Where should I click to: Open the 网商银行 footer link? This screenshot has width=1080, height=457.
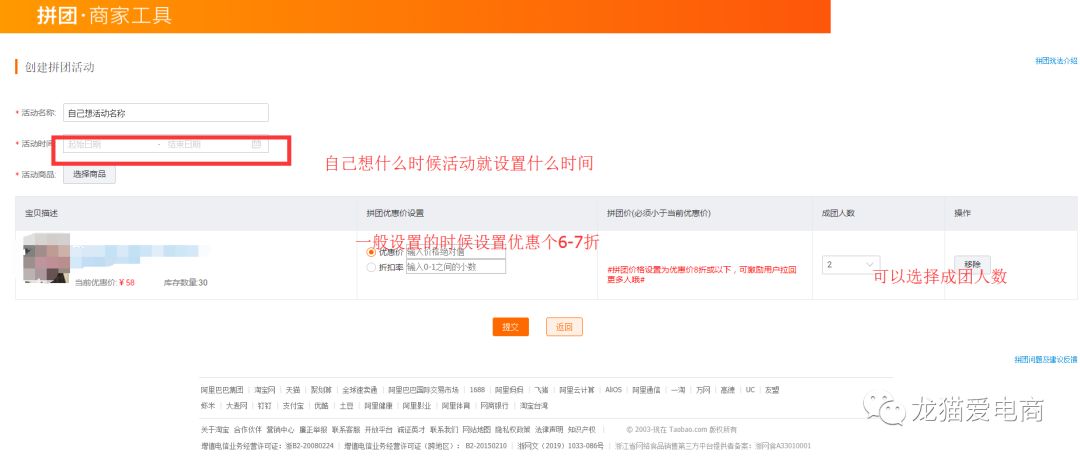tap(495, 405)
